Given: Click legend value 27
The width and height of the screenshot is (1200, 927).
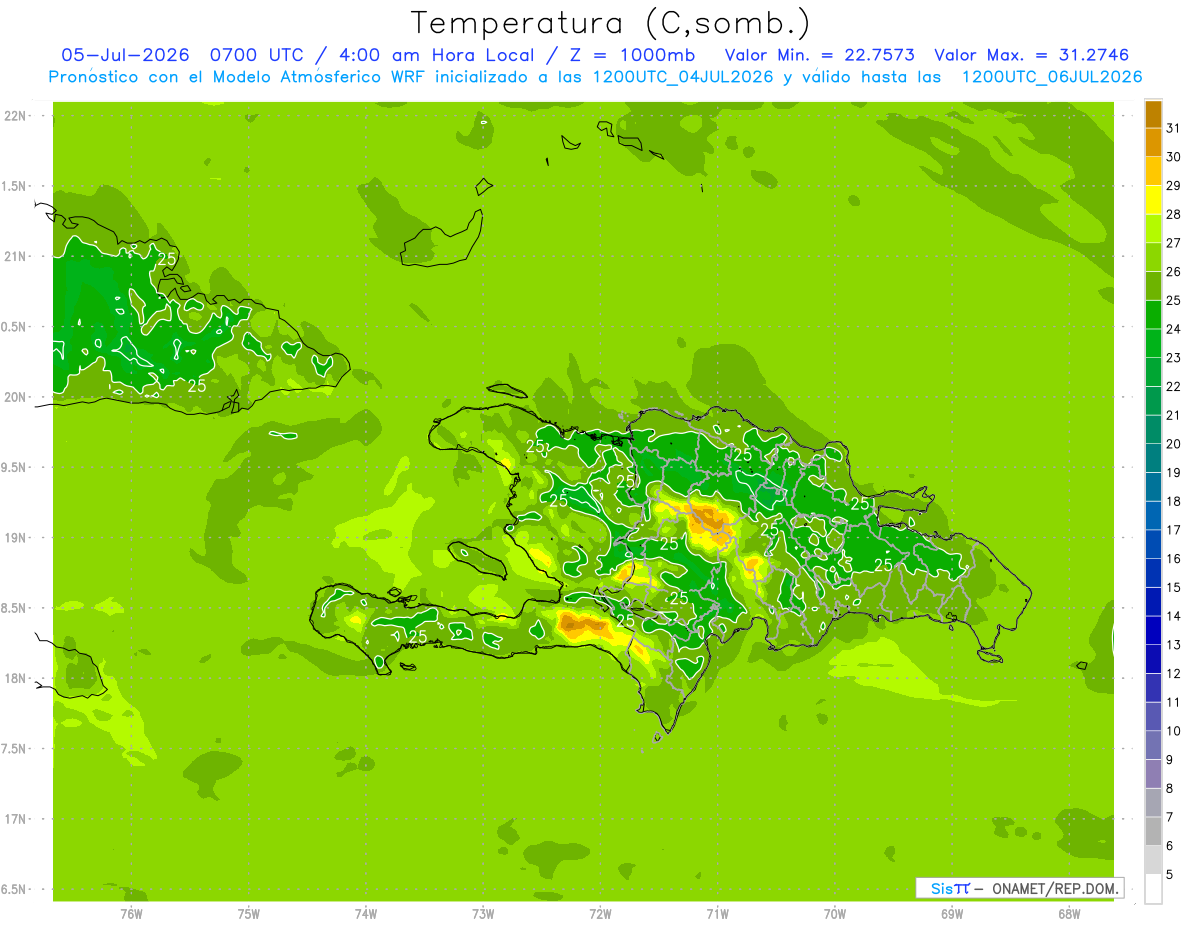Looking at the screenshot, I should tap(1173, 243).
